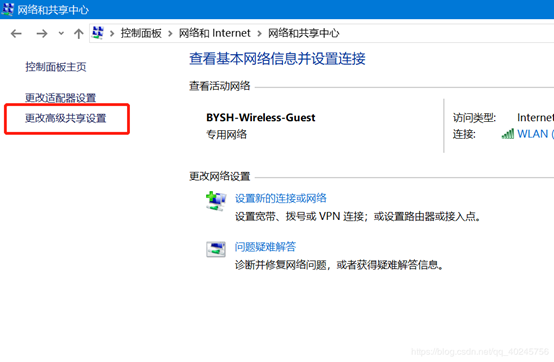Select 控制面板 breadcrumb item
This screenshot has height=362, width=554.
point(141,33)
